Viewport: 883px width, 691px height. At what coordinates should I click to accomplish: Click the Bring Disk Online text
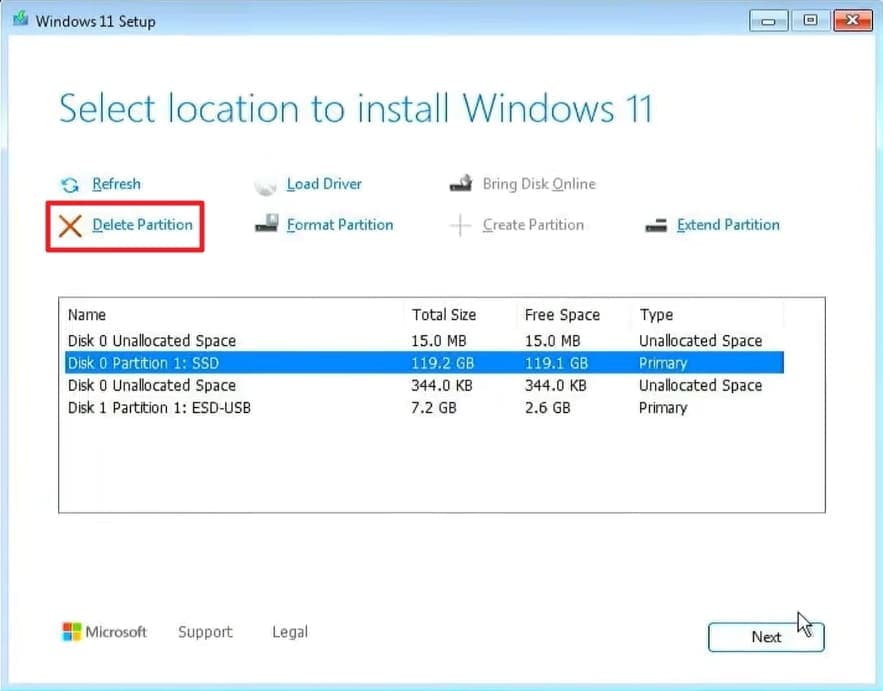539,184
